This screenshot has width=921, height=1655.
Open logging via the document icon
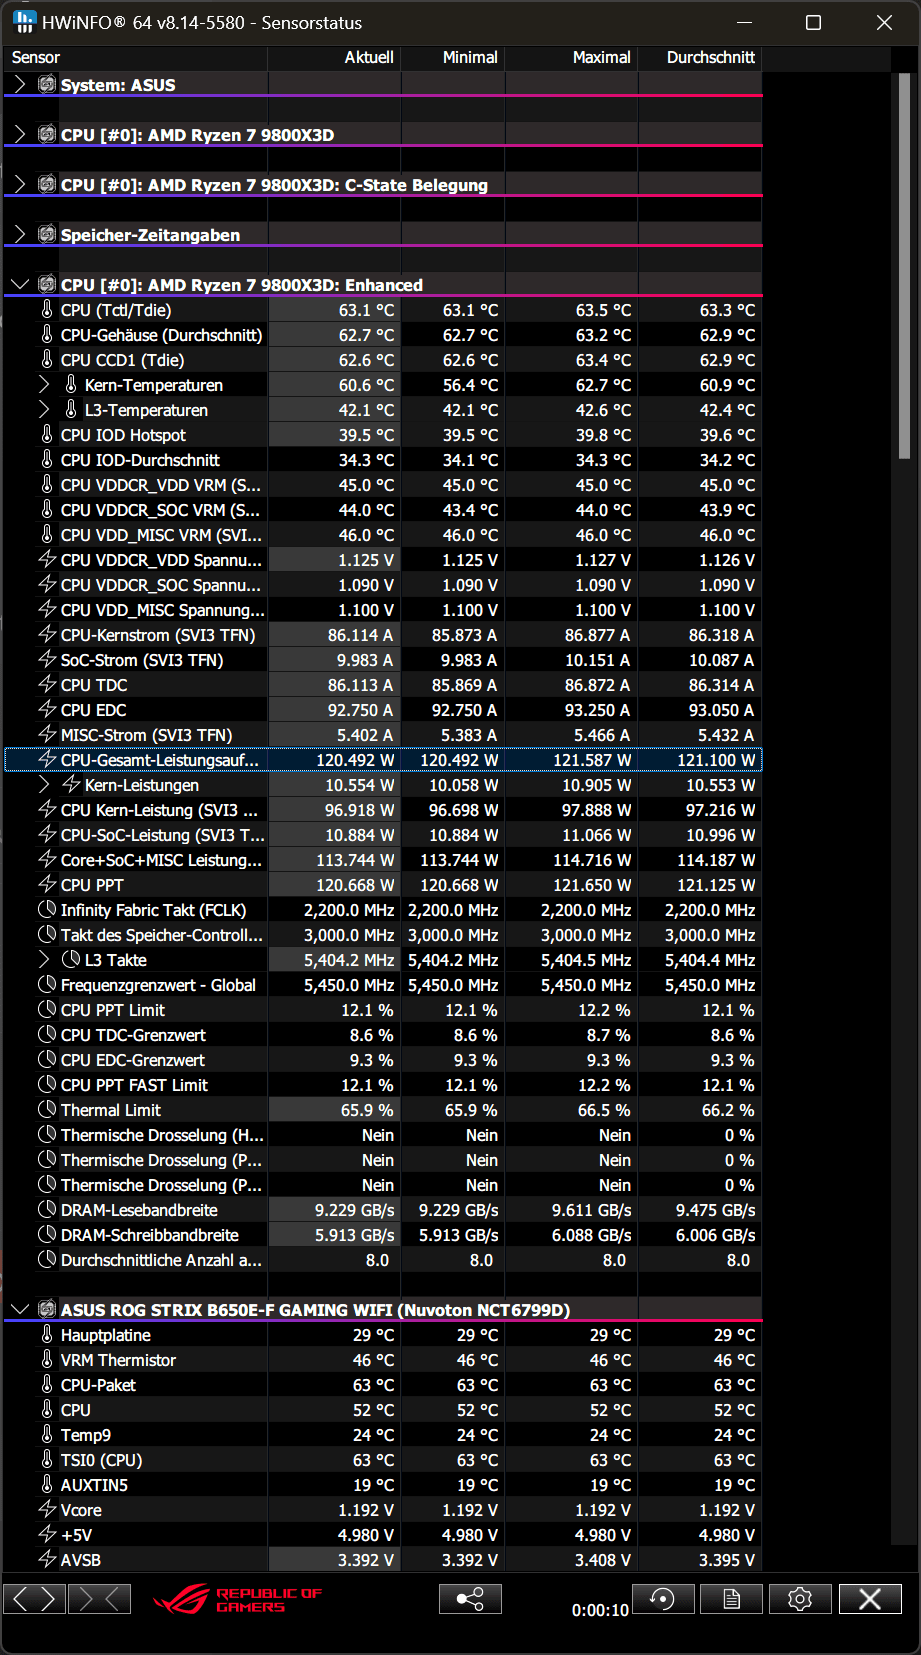coord(731,1599)
